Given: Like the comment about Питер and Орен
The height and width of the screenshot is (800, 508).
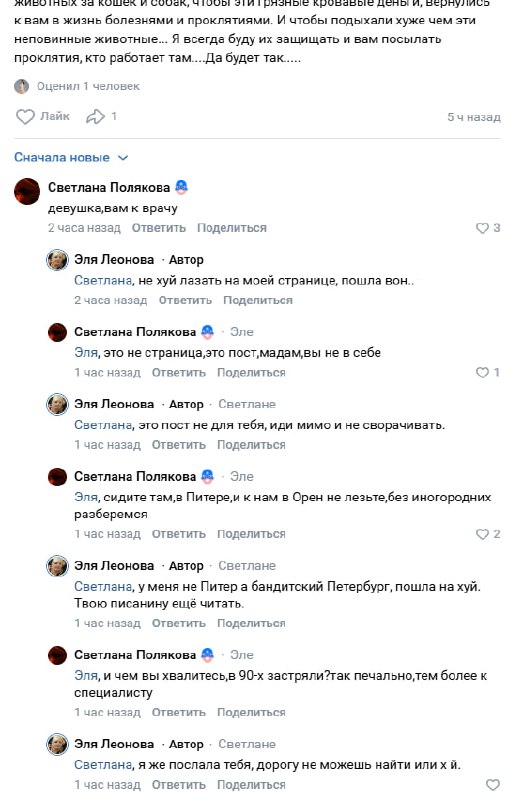Looking at the screenshot, I should click(482, 534).
